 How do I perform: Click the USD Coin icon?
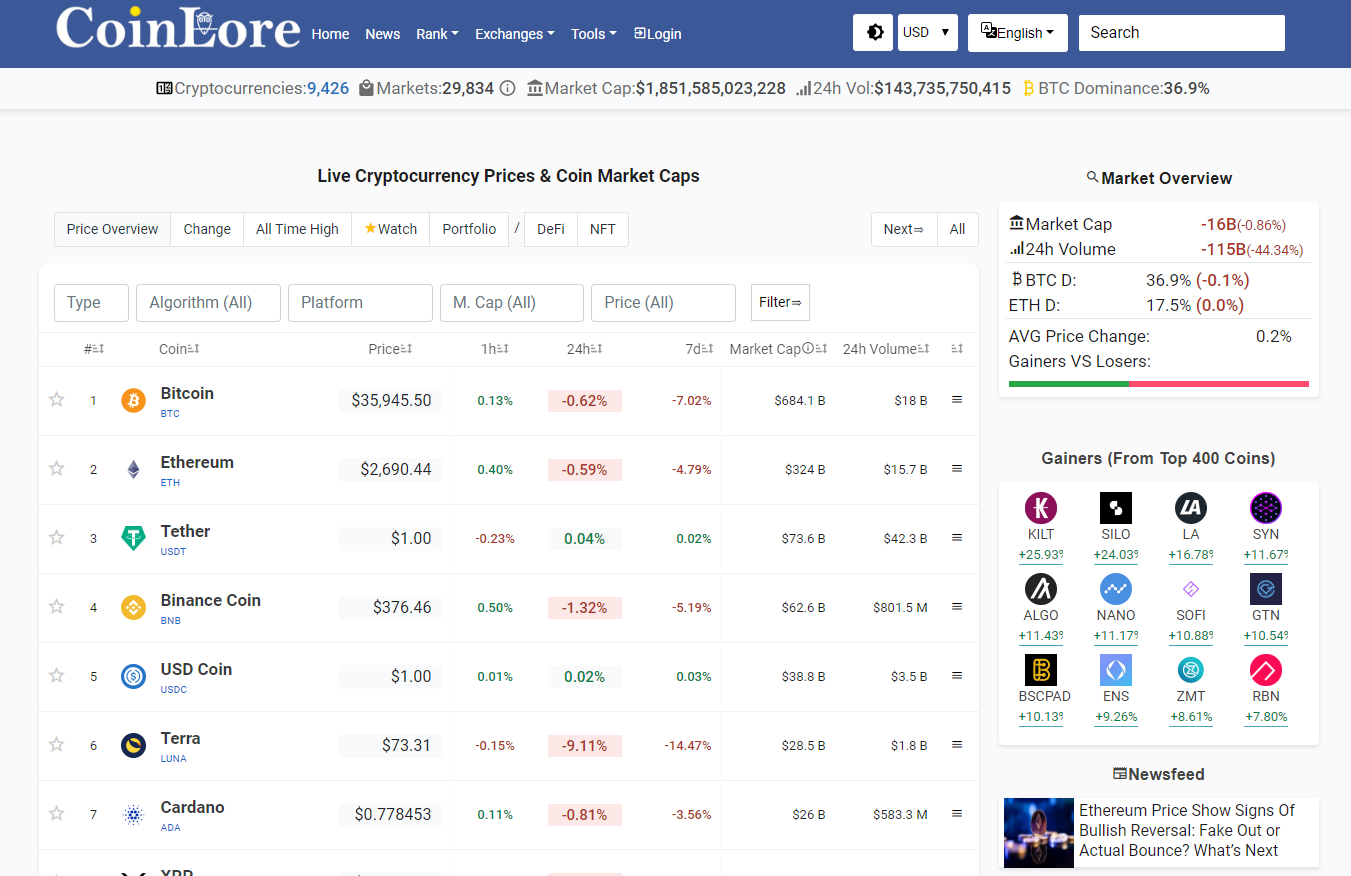133,677
